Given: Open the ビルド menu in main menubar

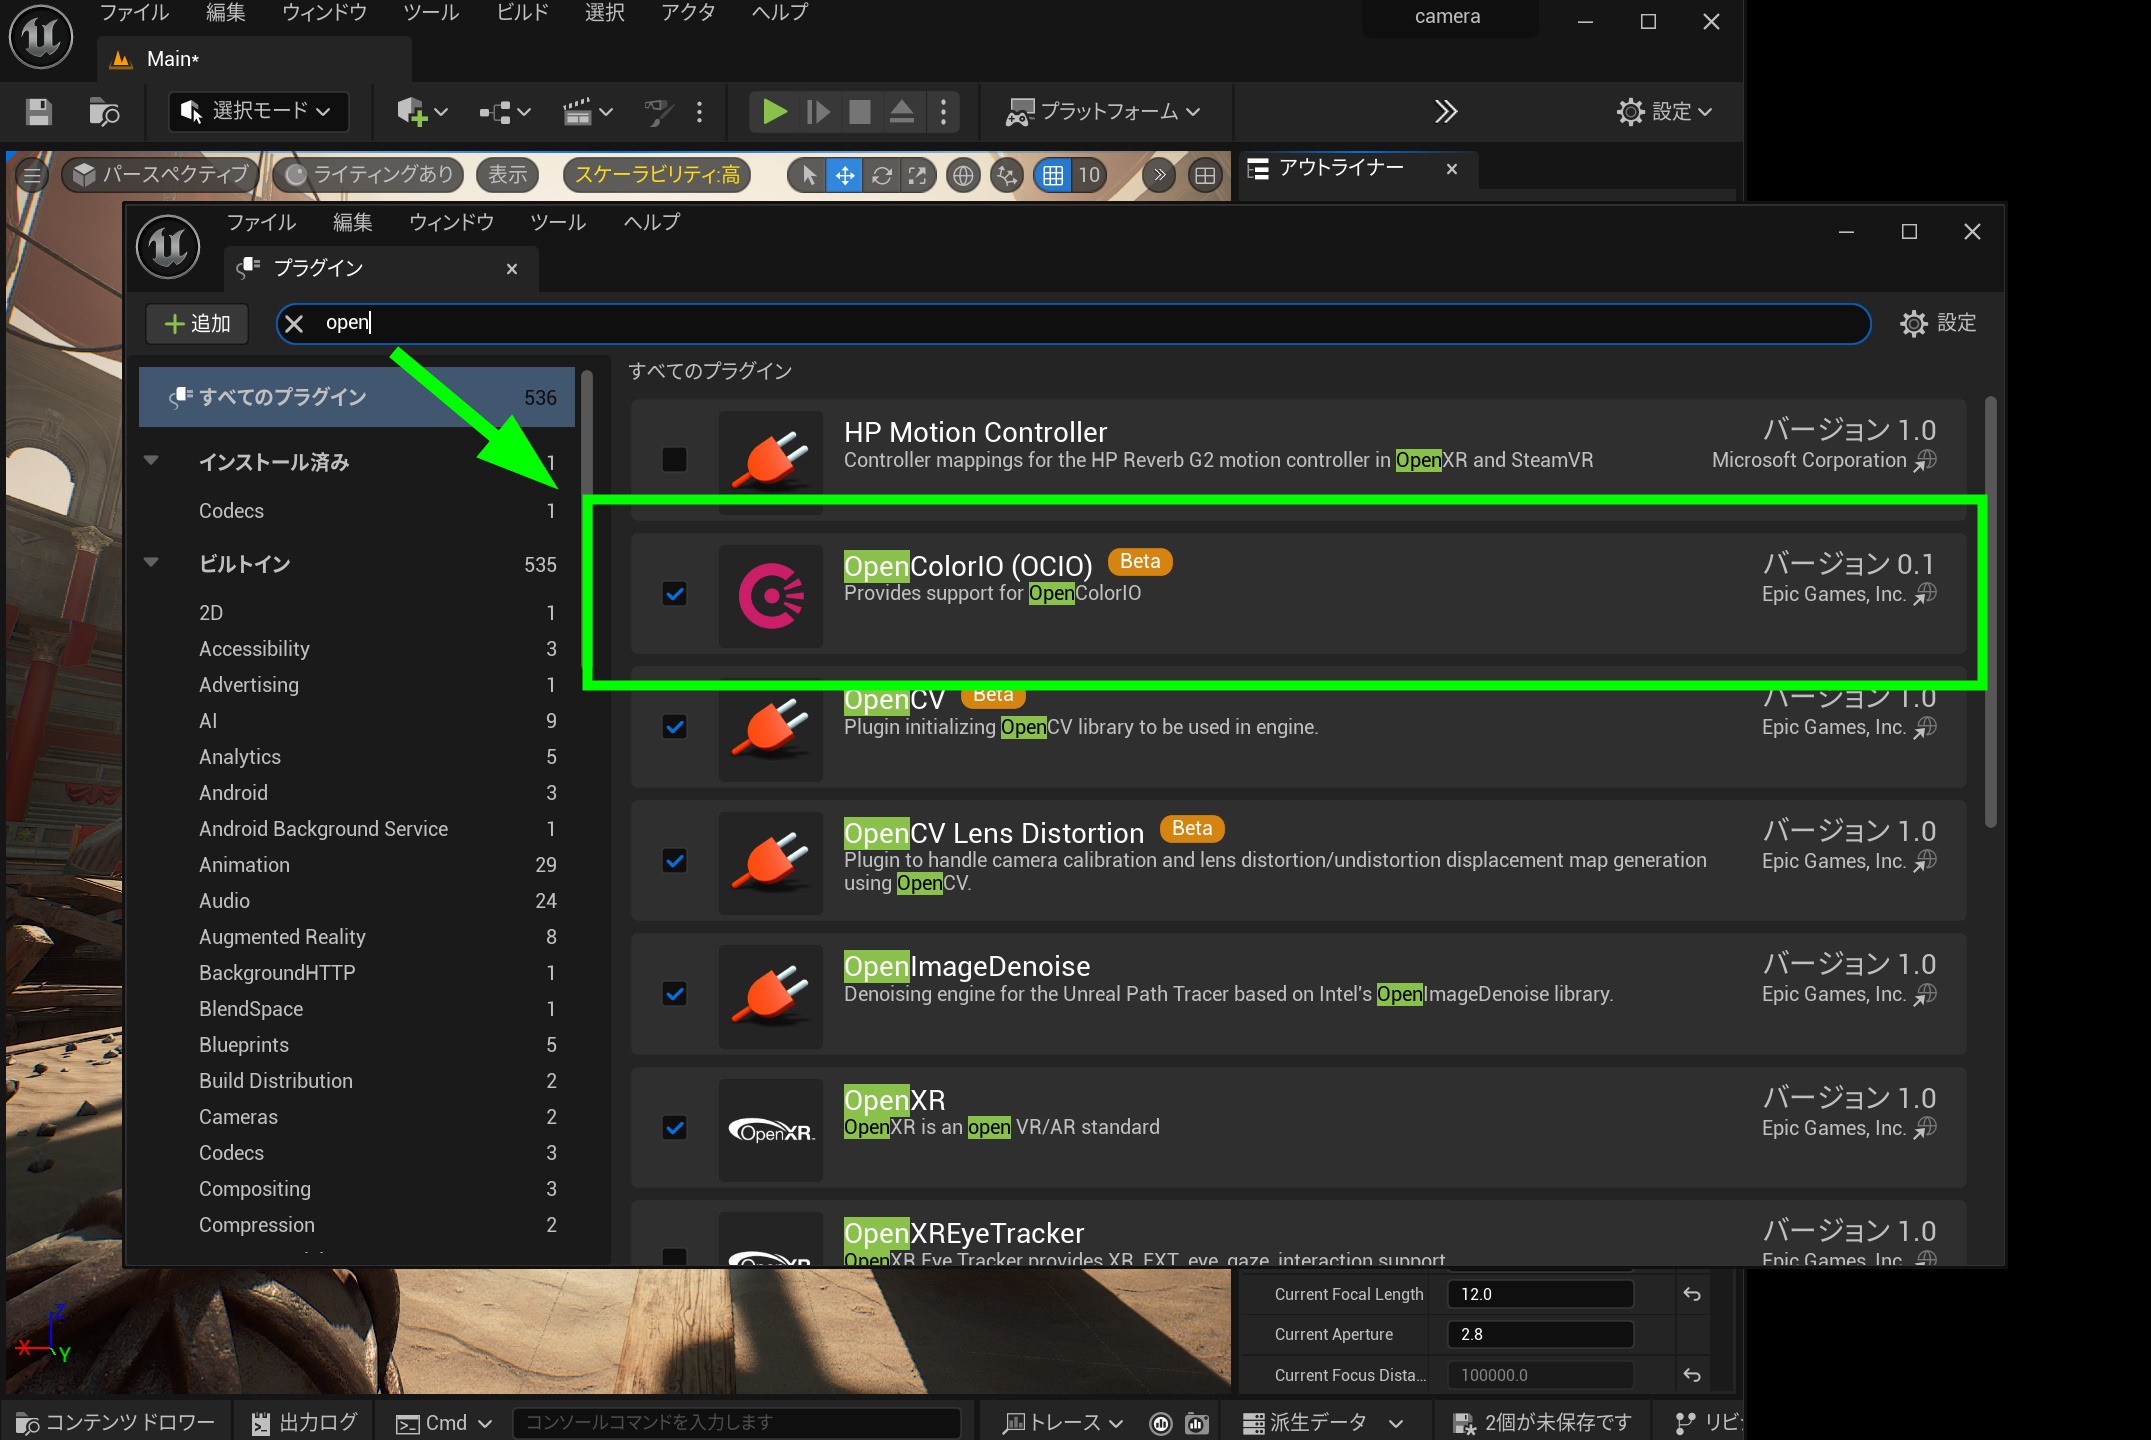Looking at the screenshot, I should click(x=522, y=13).
